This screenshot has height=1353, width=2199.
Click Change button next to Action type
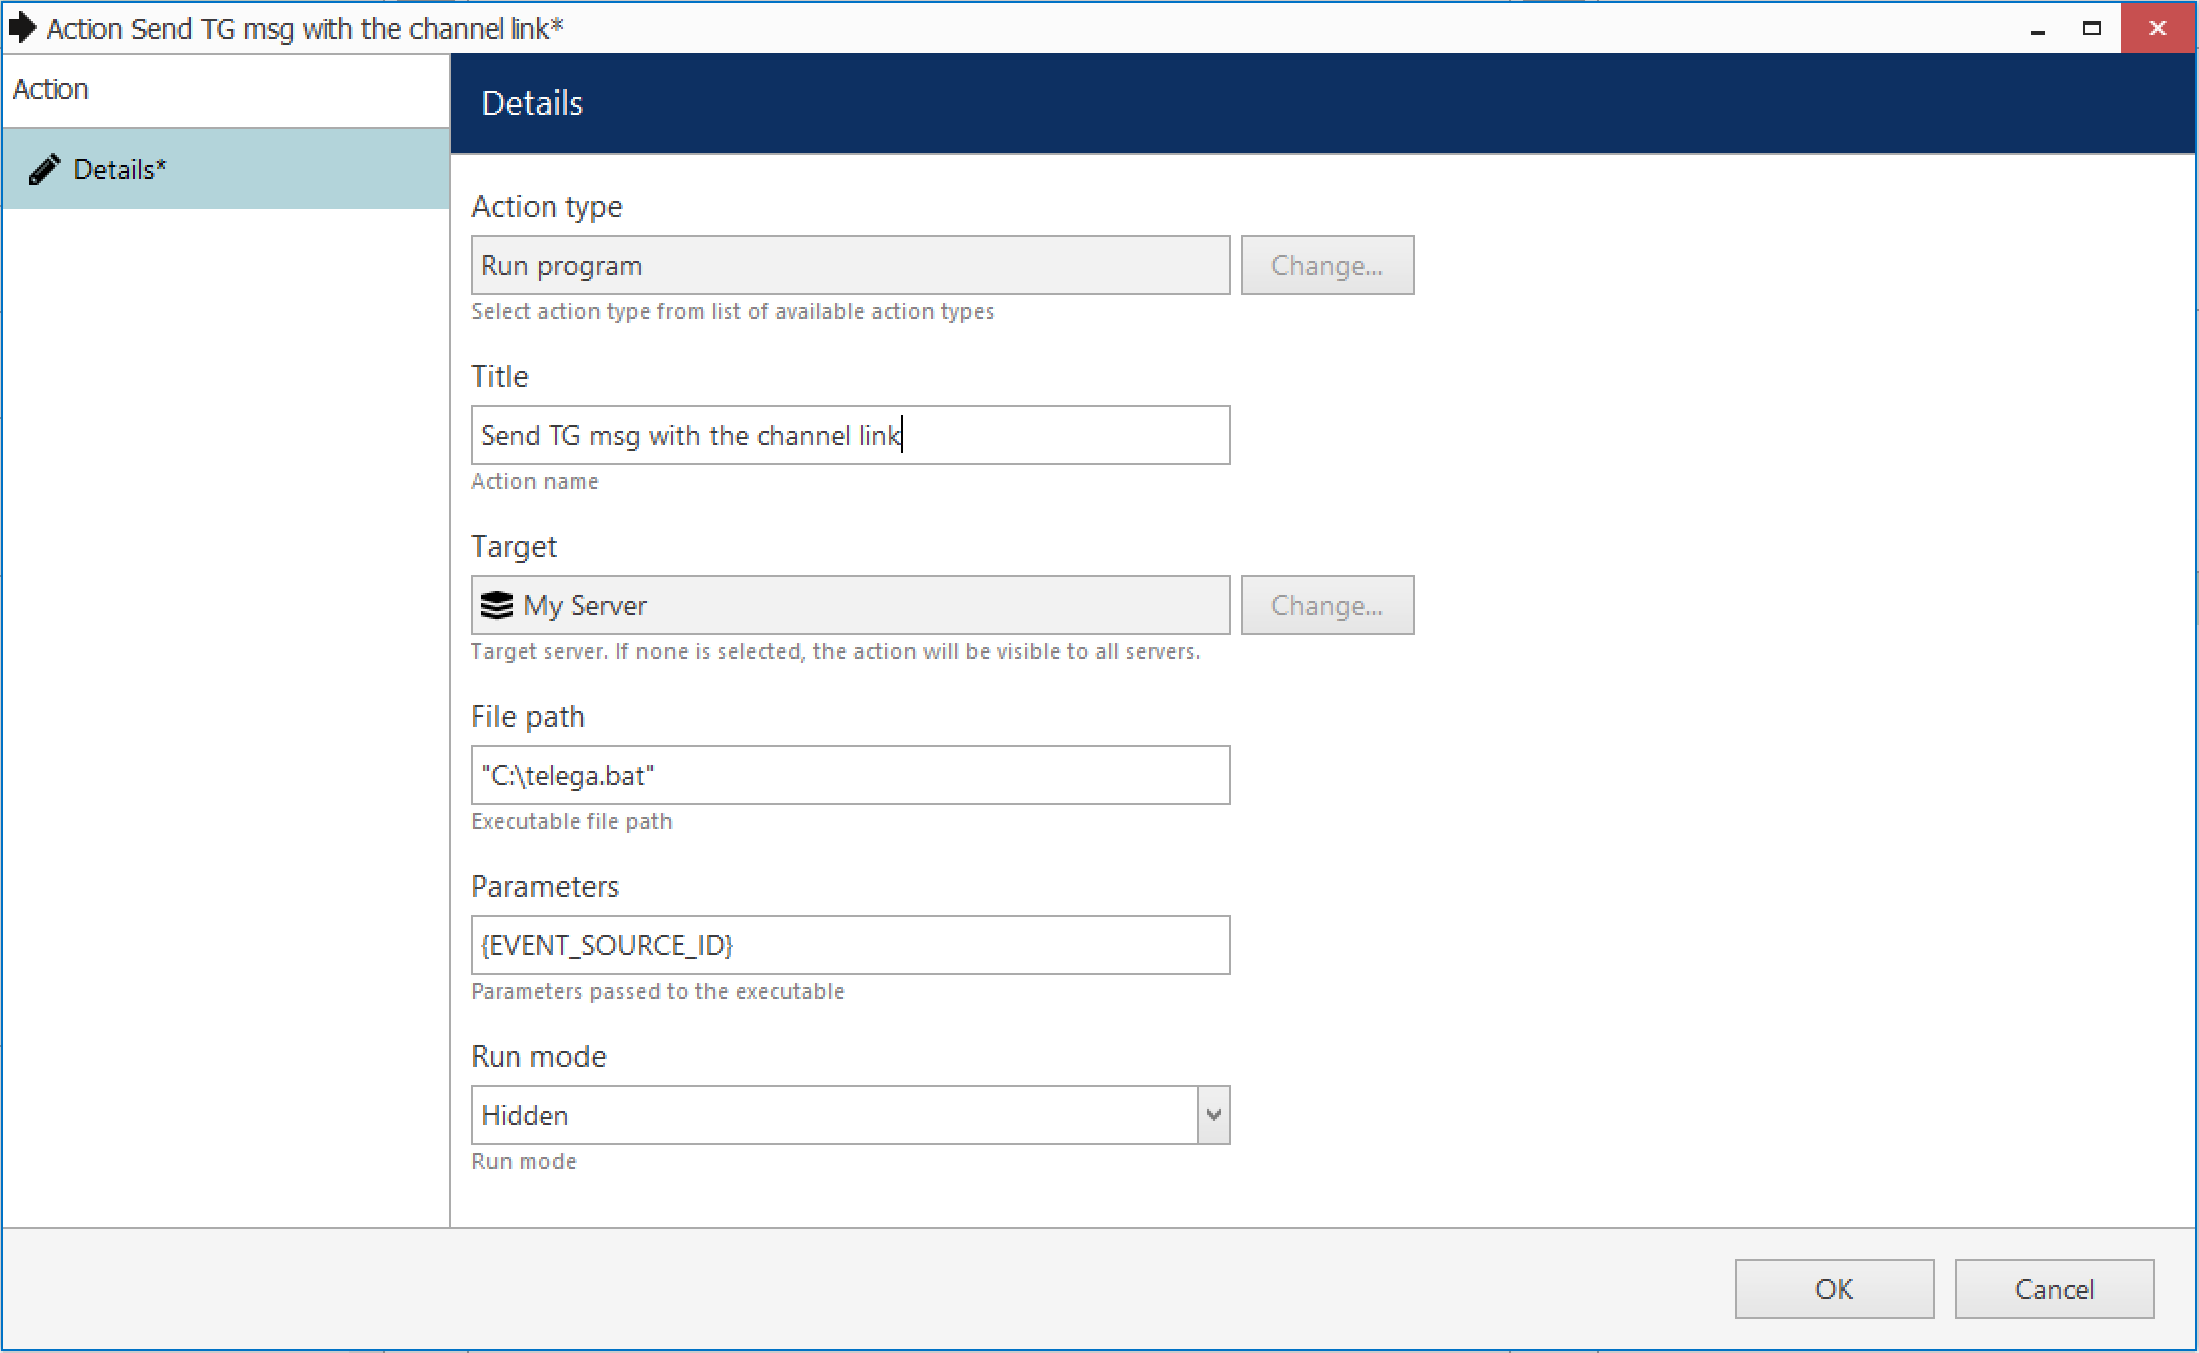(1327, 266)
